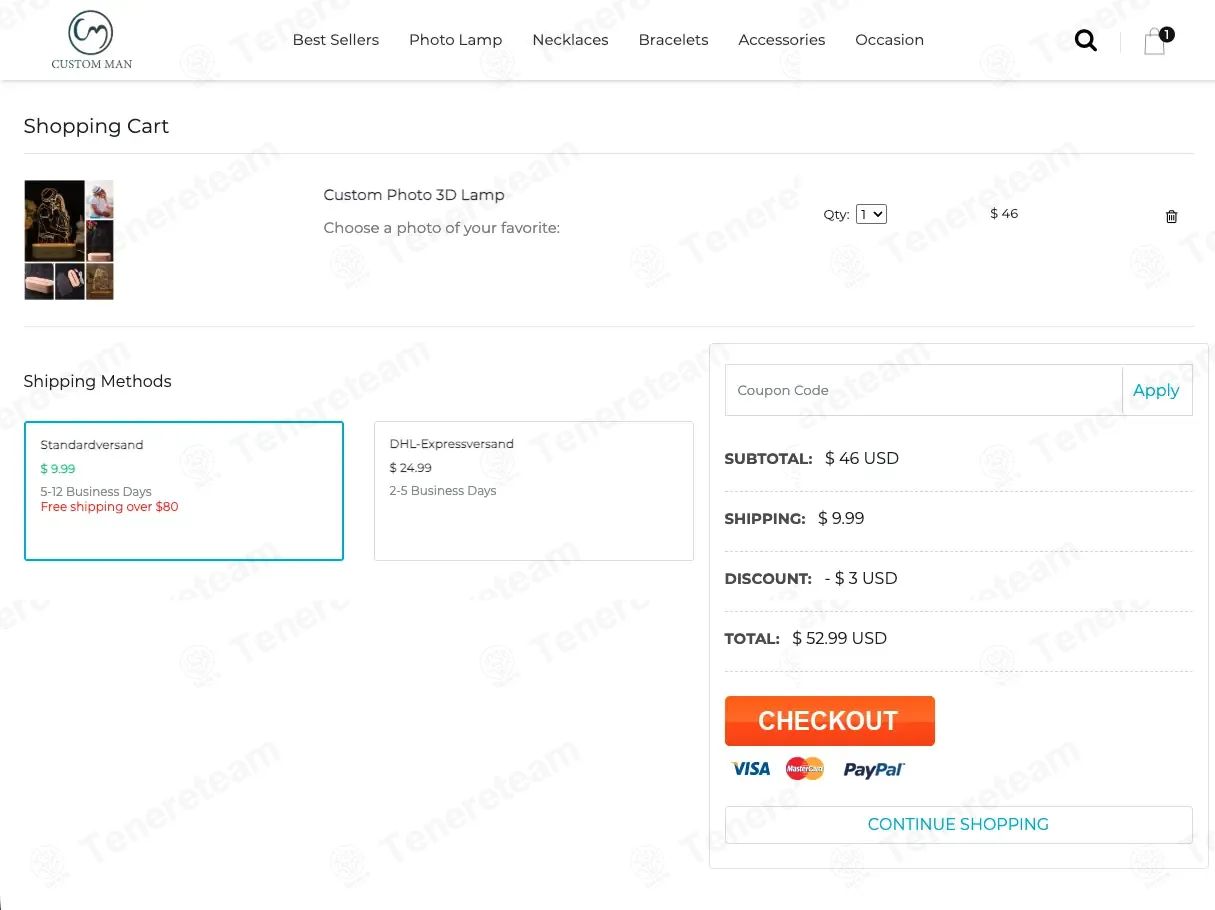This screenshot has height=910, width=1215.
Task: Open the Photo Lamp menu
Action: click(x=456, y=40)
